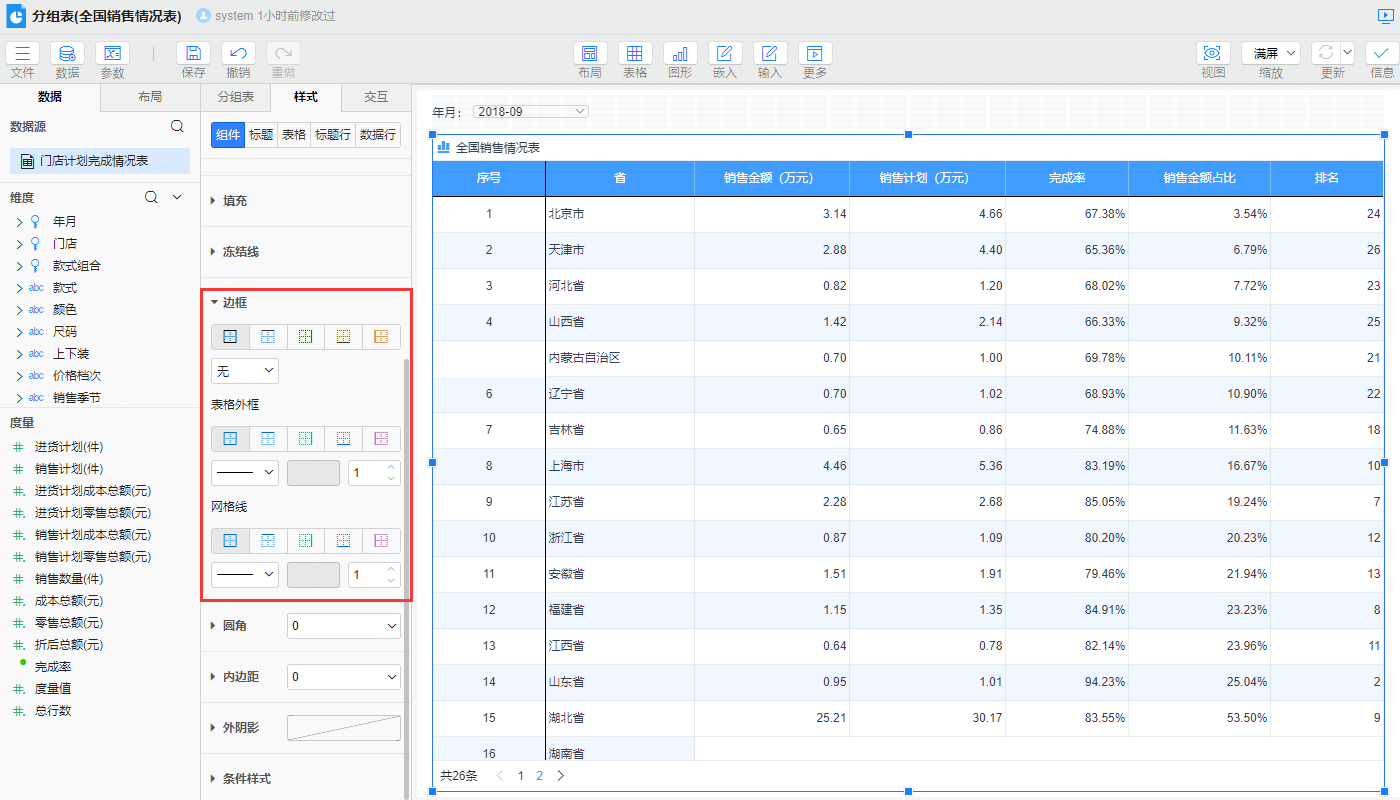Switch to the 交互 tab
1400x800 pixels.
click(x=376, y=97)
